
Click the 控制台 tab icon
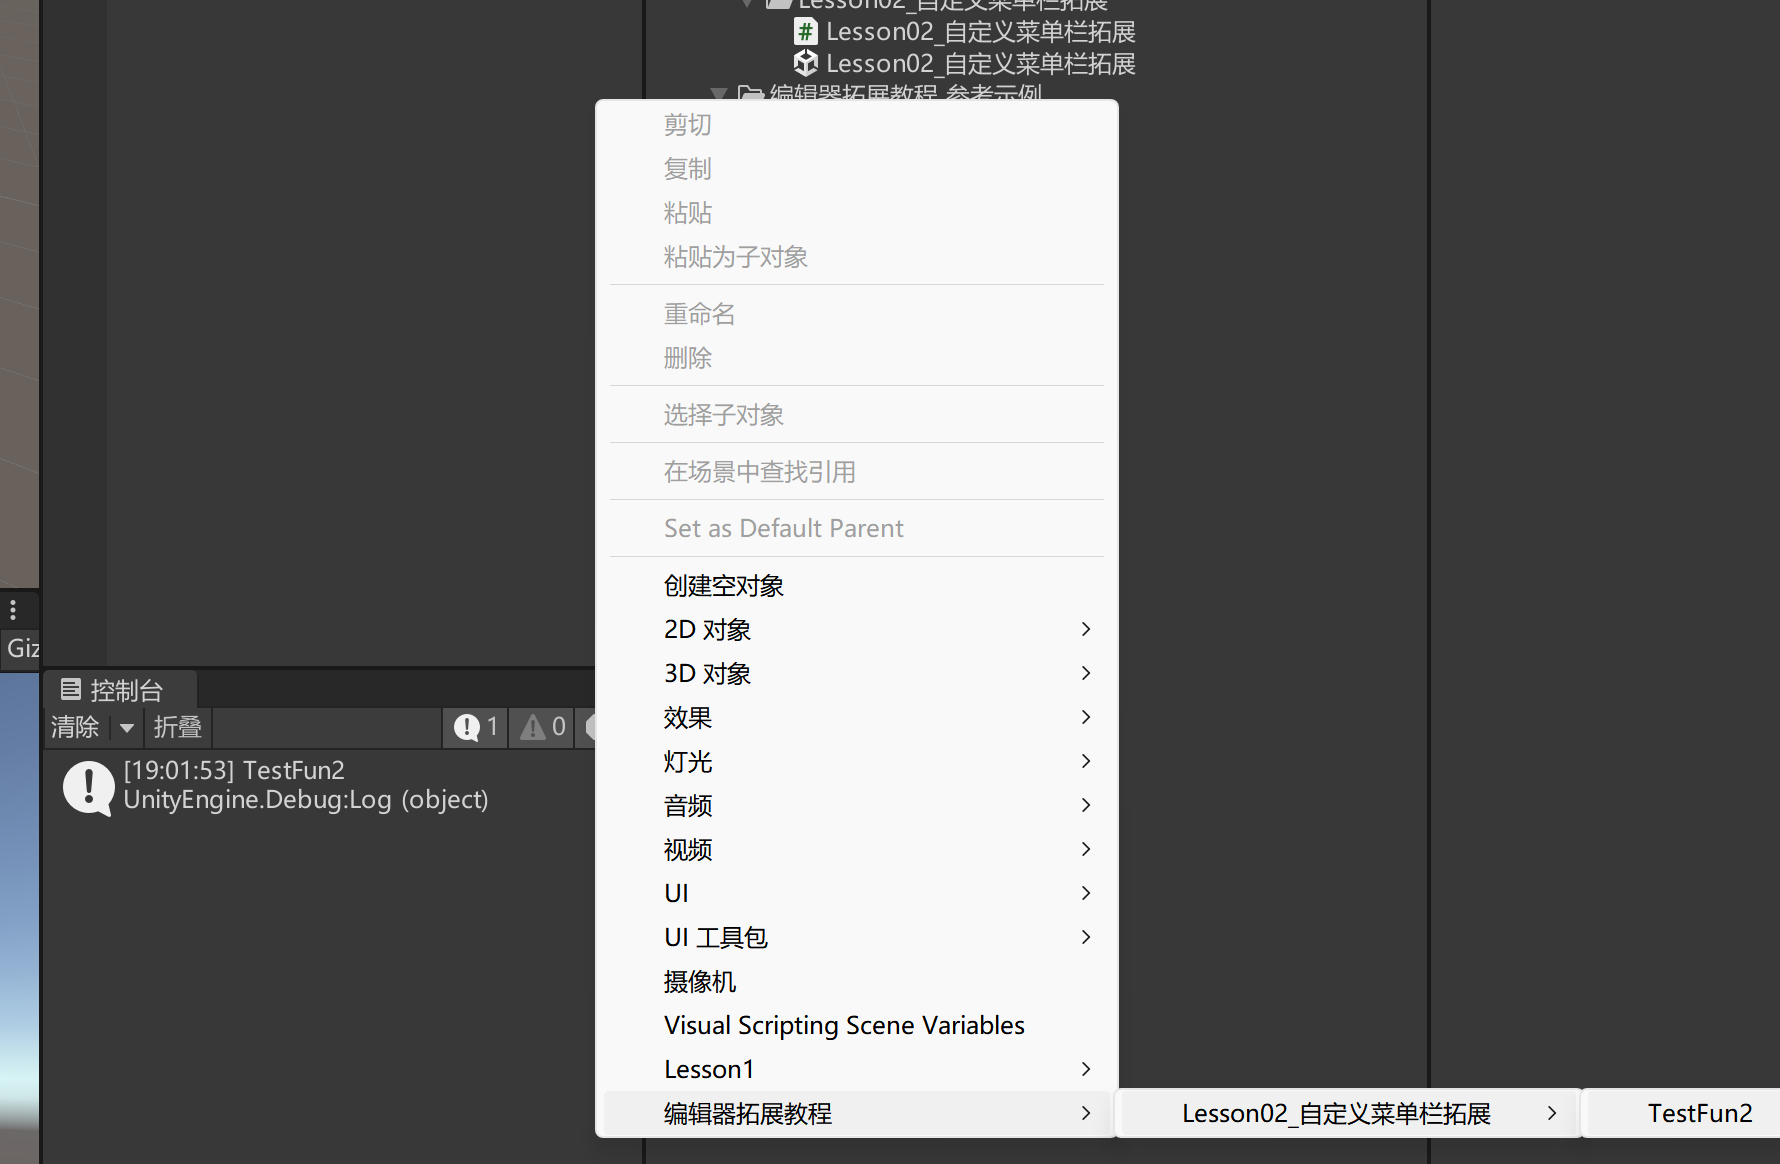pos(71,689)
